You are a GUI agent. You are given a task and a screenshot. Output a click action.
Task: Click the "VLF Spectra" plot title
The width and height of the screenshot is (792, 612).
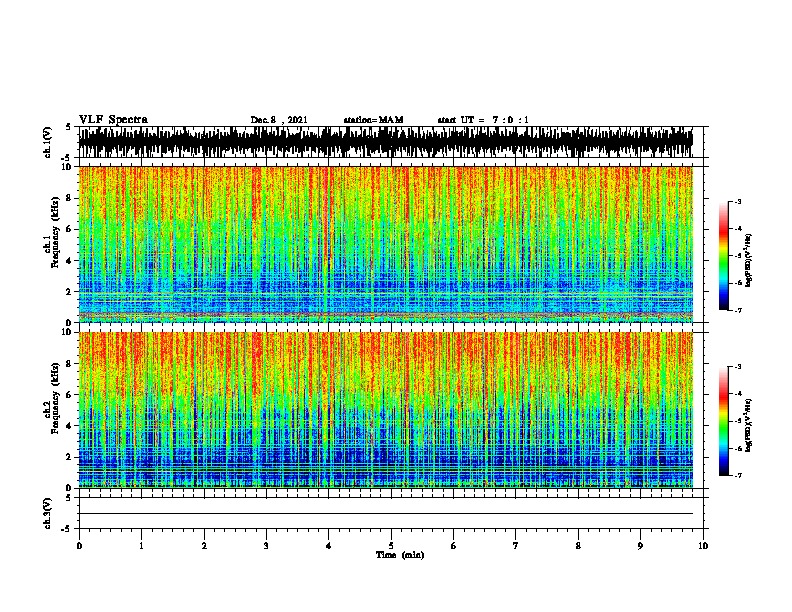coord(113,120)
